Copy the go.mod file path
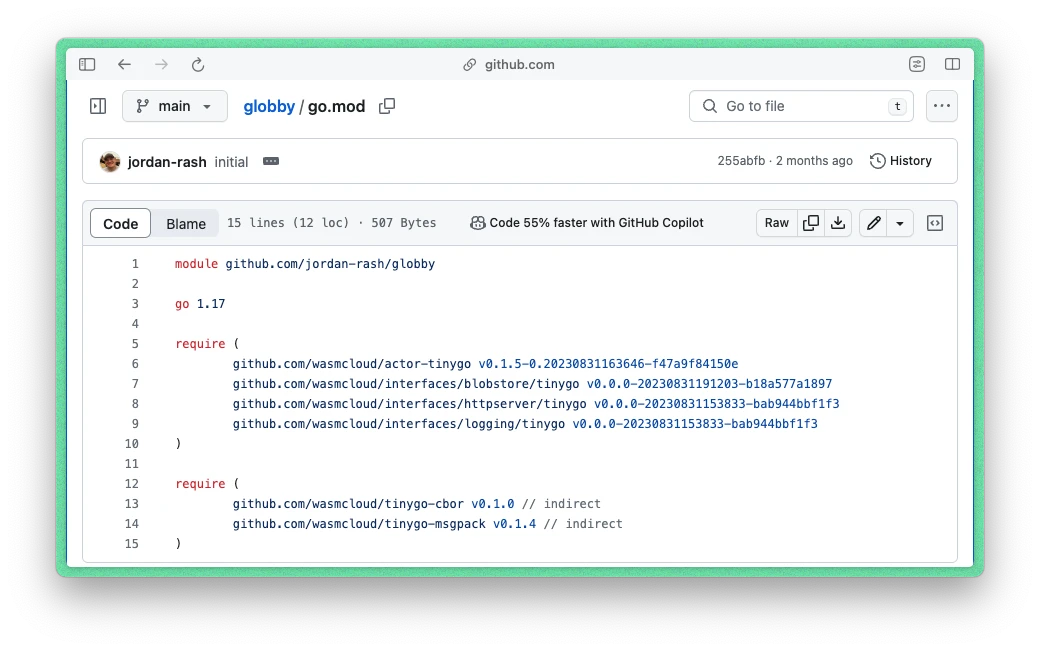Screen dimensions: 1040x651 coord(387,106)
